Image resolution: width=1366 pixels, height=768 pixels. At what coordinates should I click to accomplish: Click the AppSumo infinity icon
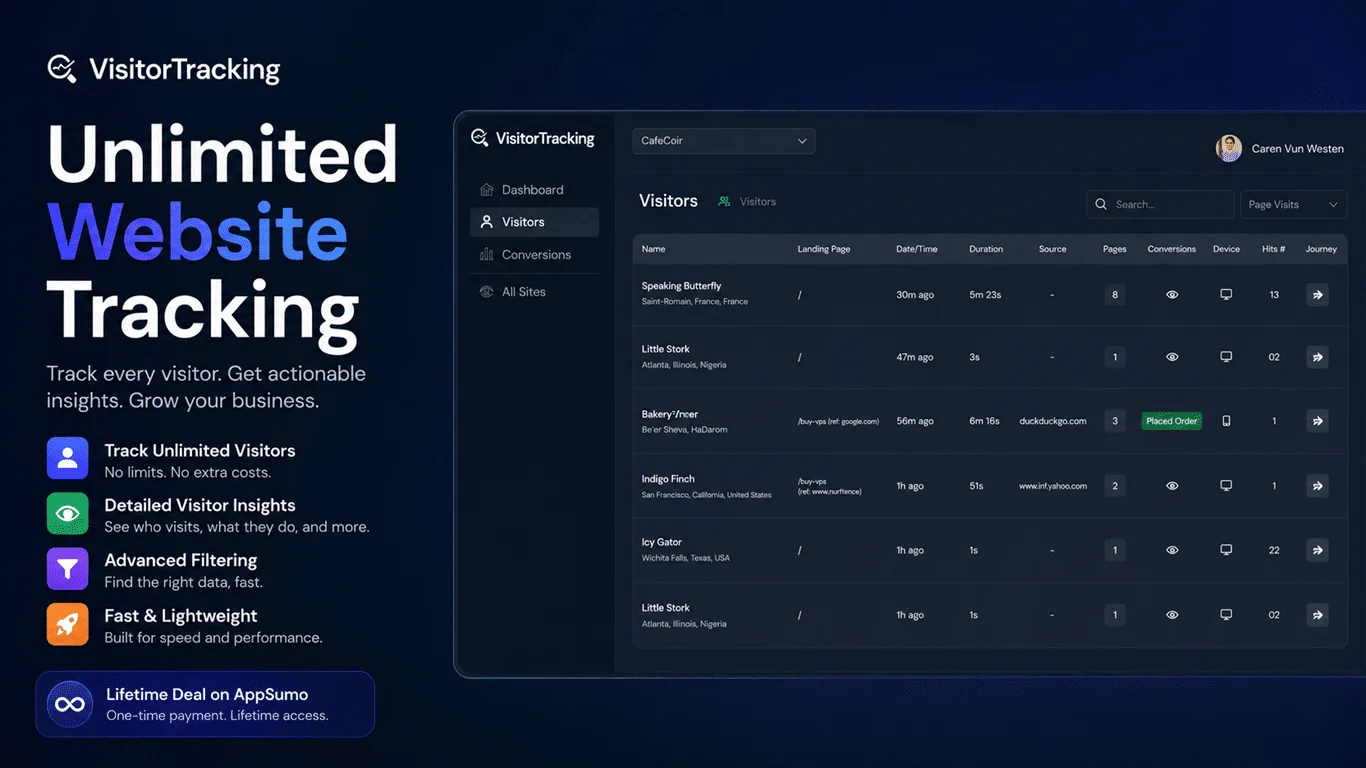click(x=70, y=704)
